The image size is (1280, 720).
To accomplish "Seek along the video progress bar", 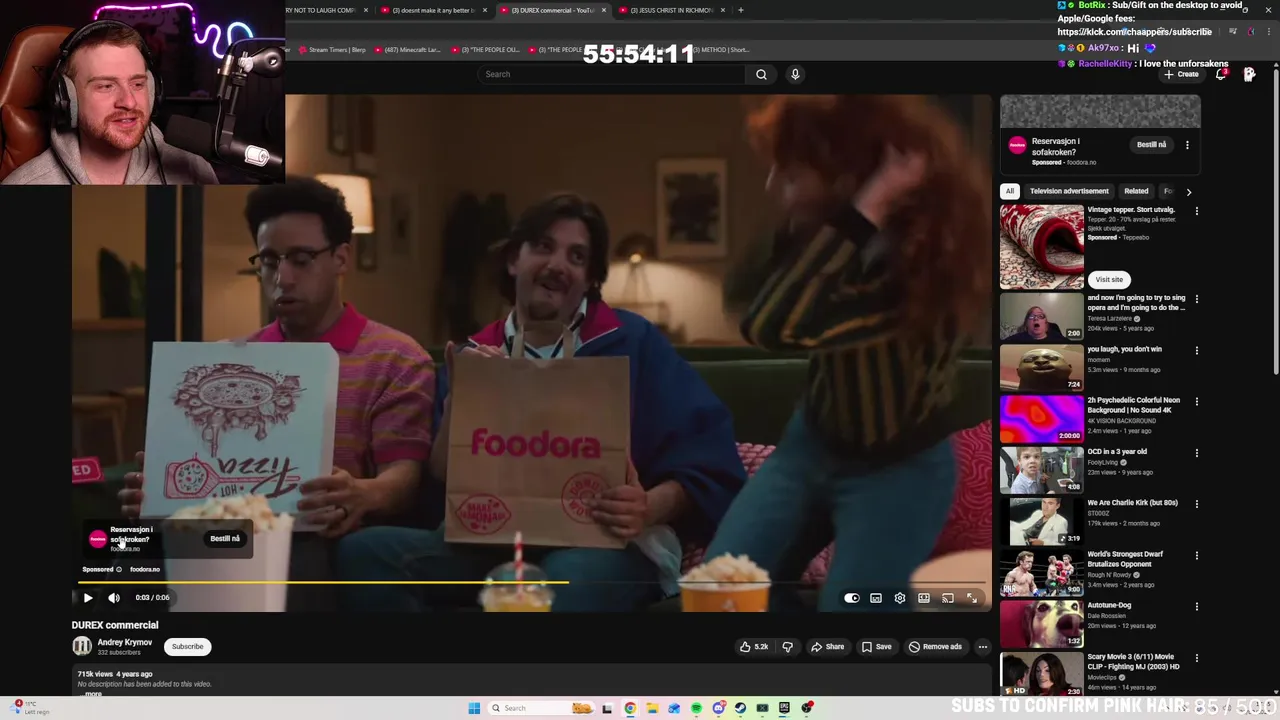I will coord(530,582).
